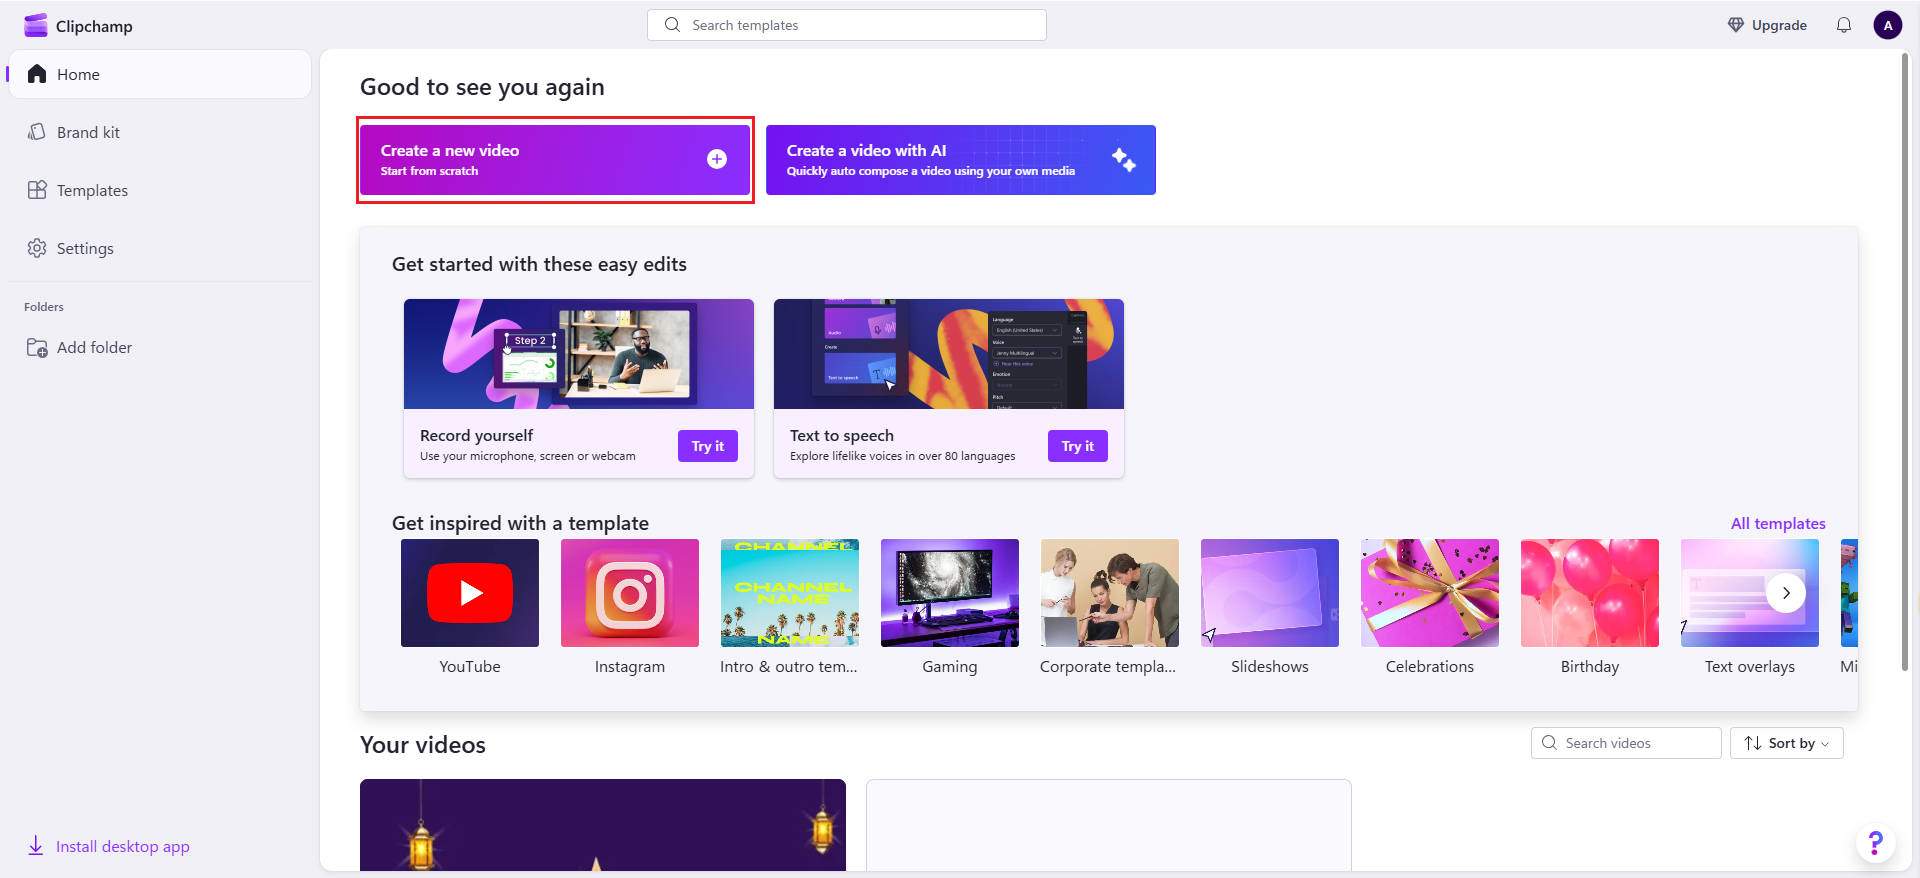Click the Text overlays label text

click(x=1750, y=667)
